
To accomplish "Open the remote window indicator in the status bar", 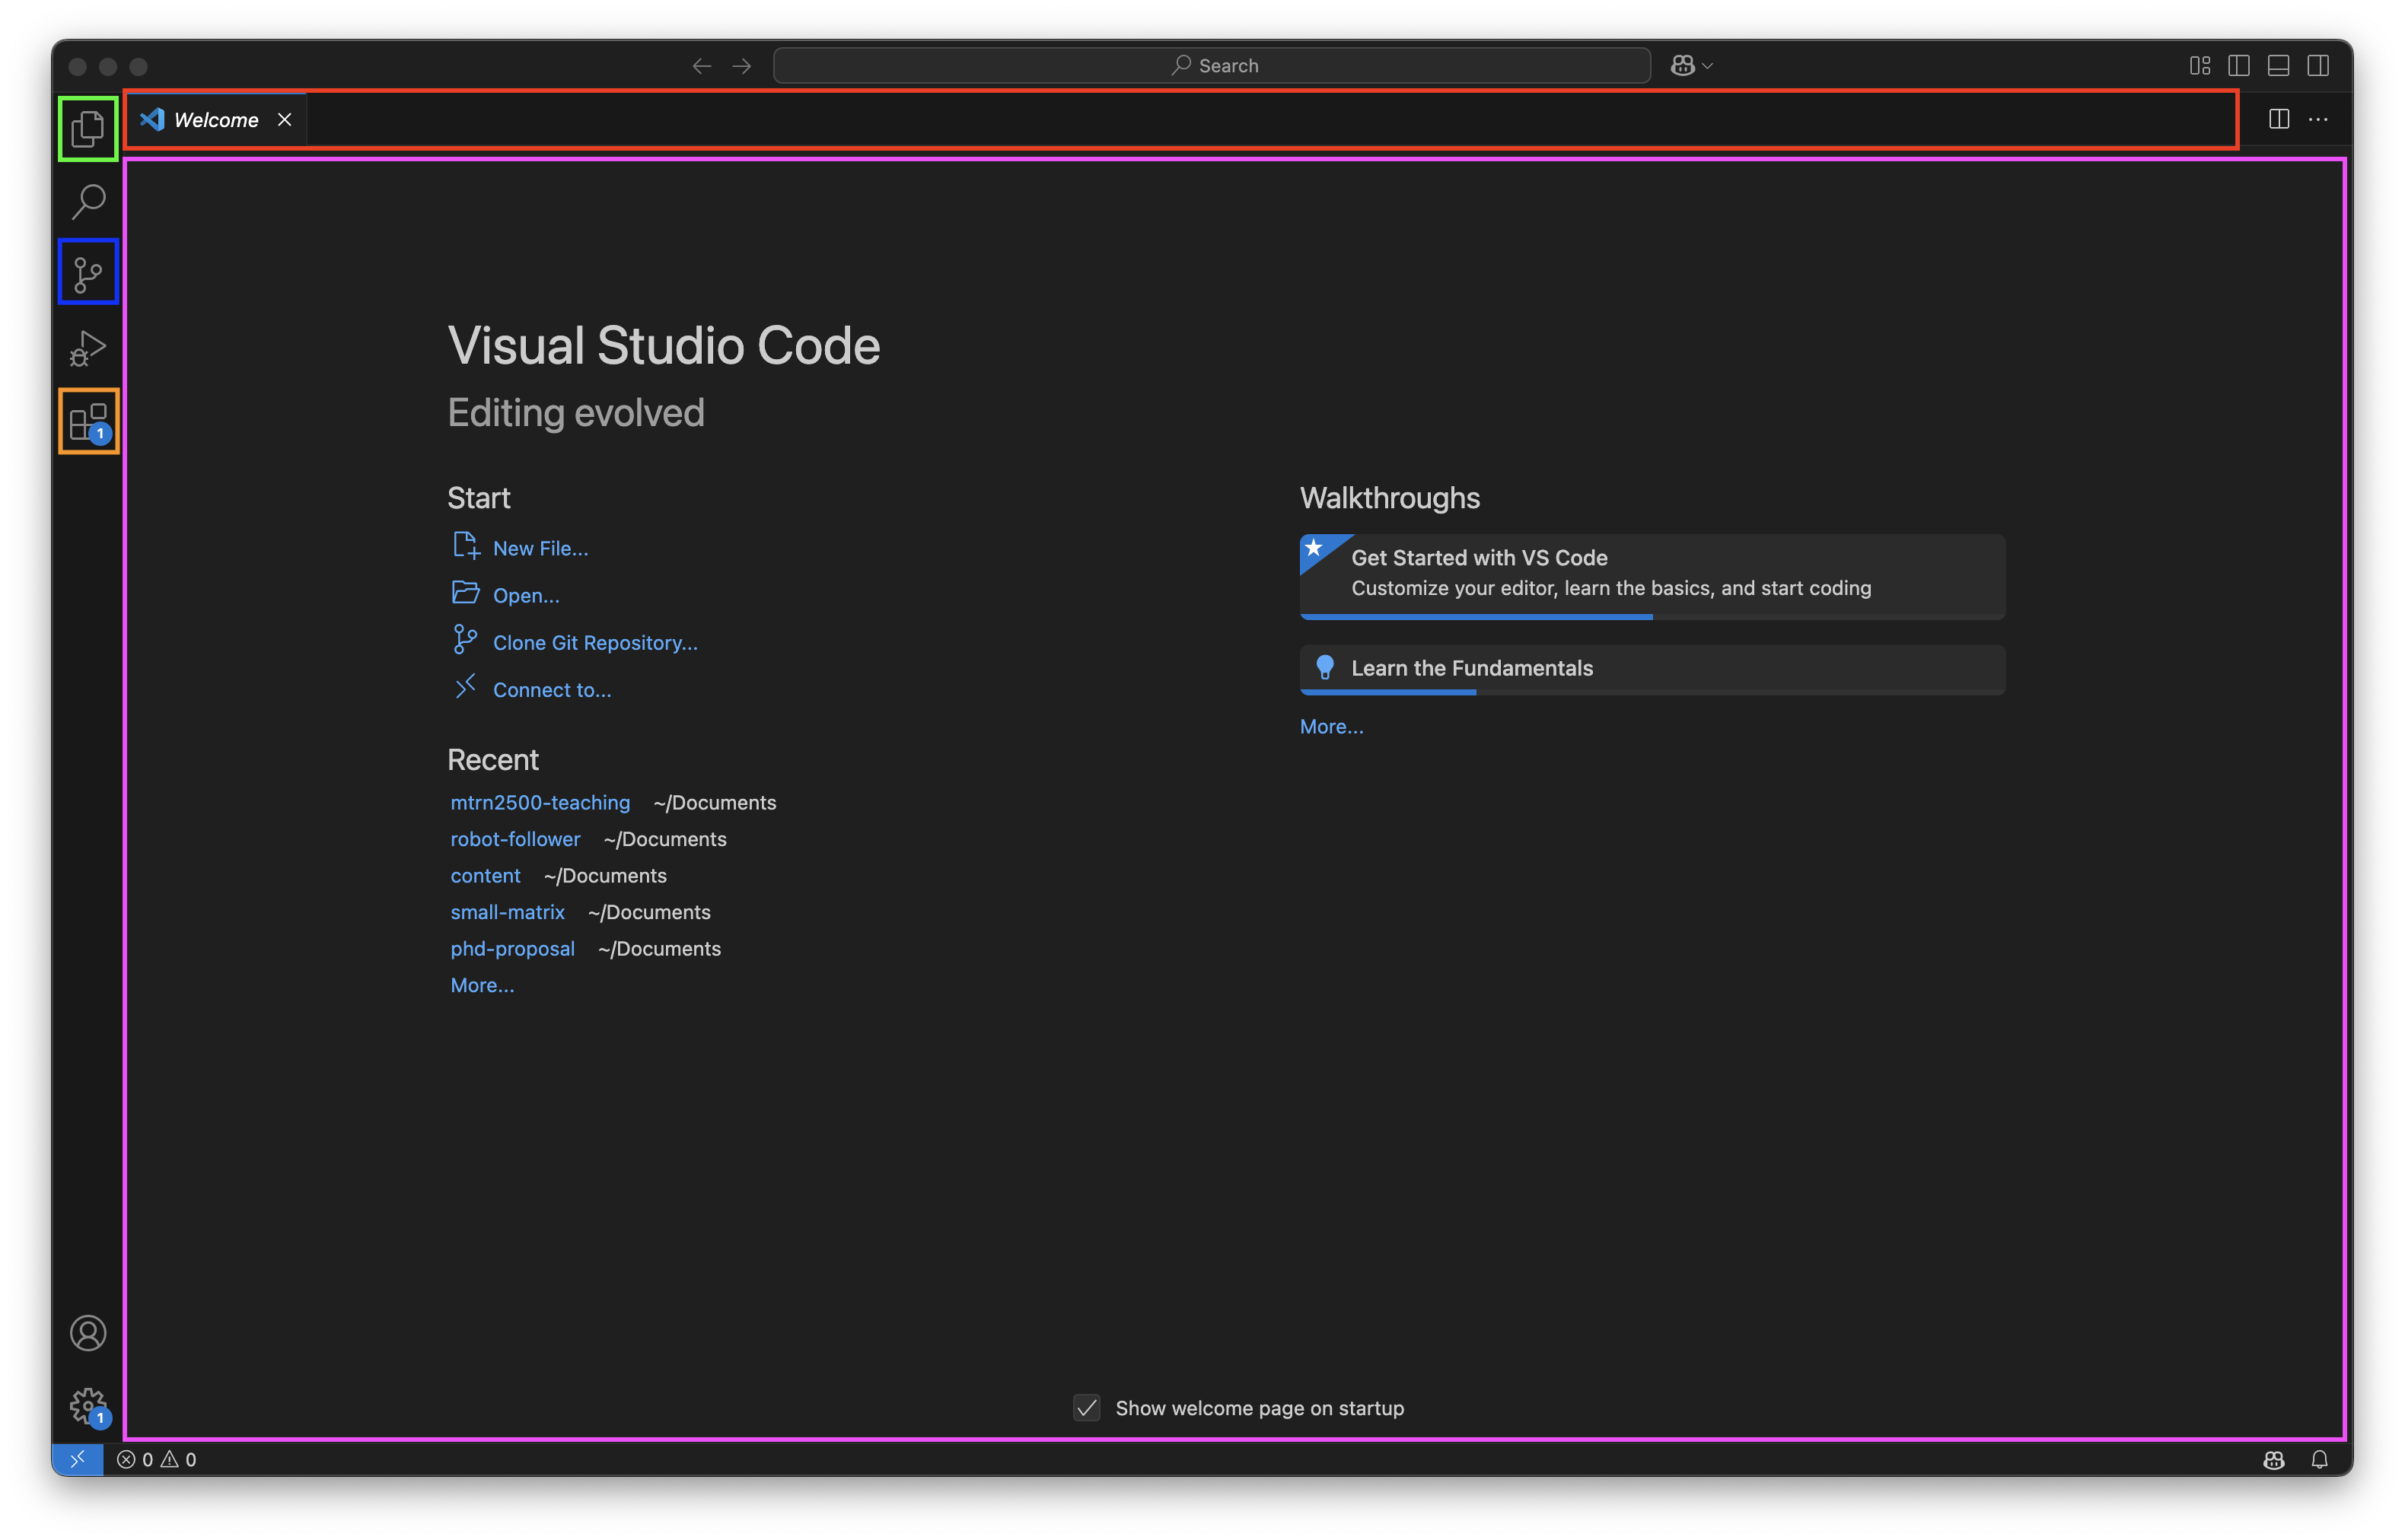I will (x=77, y=1459).
